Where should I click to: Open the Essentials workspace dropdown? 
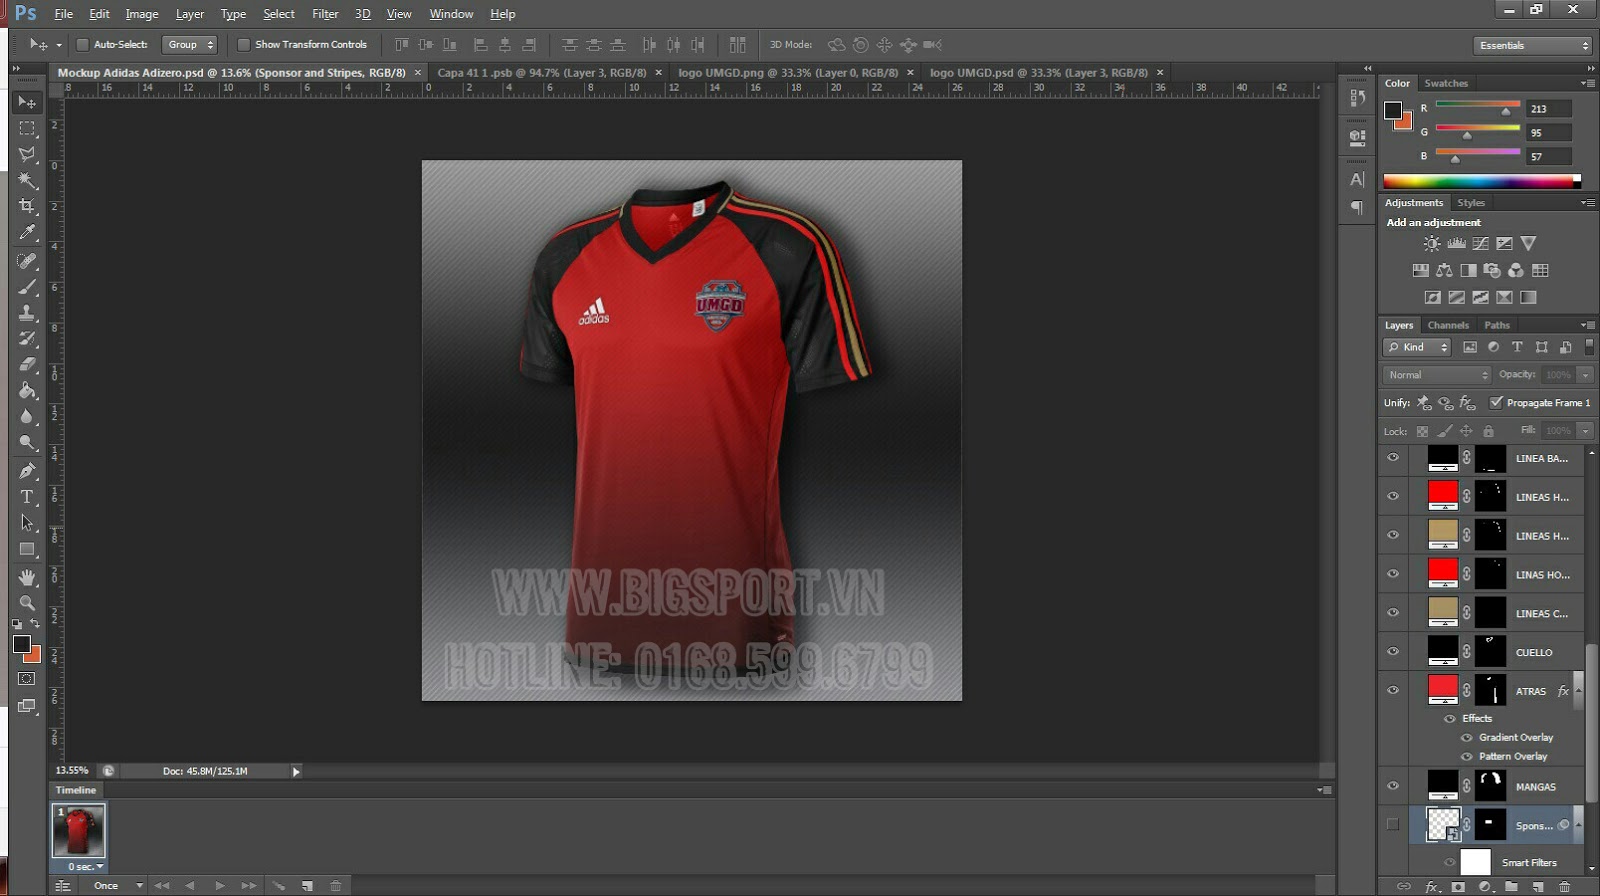point(1532,46)
